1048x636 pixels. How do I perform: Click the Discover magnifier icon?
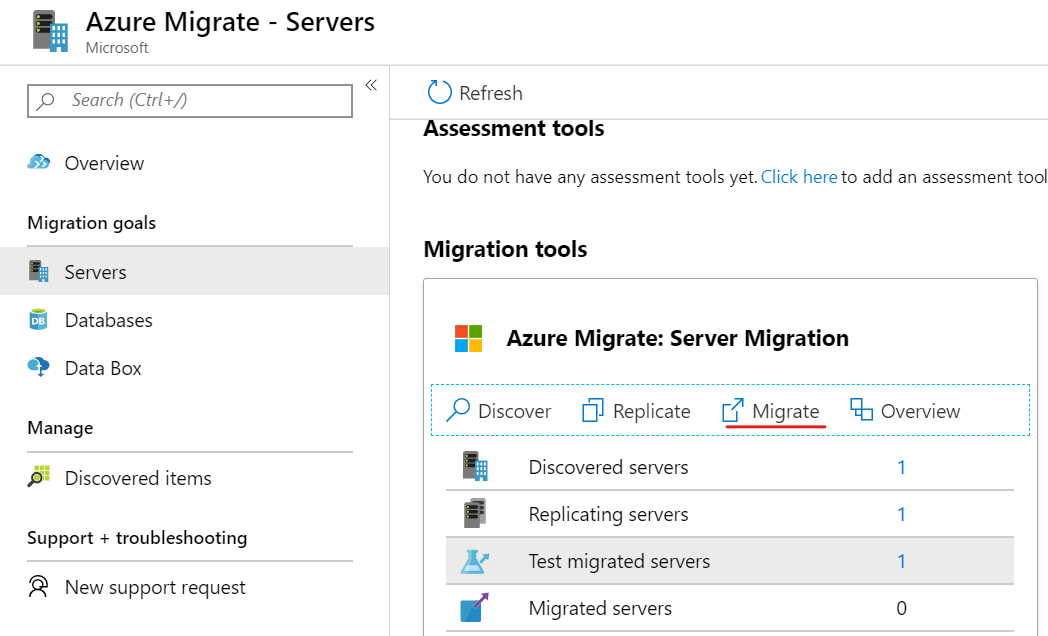[x=458, y=410]
